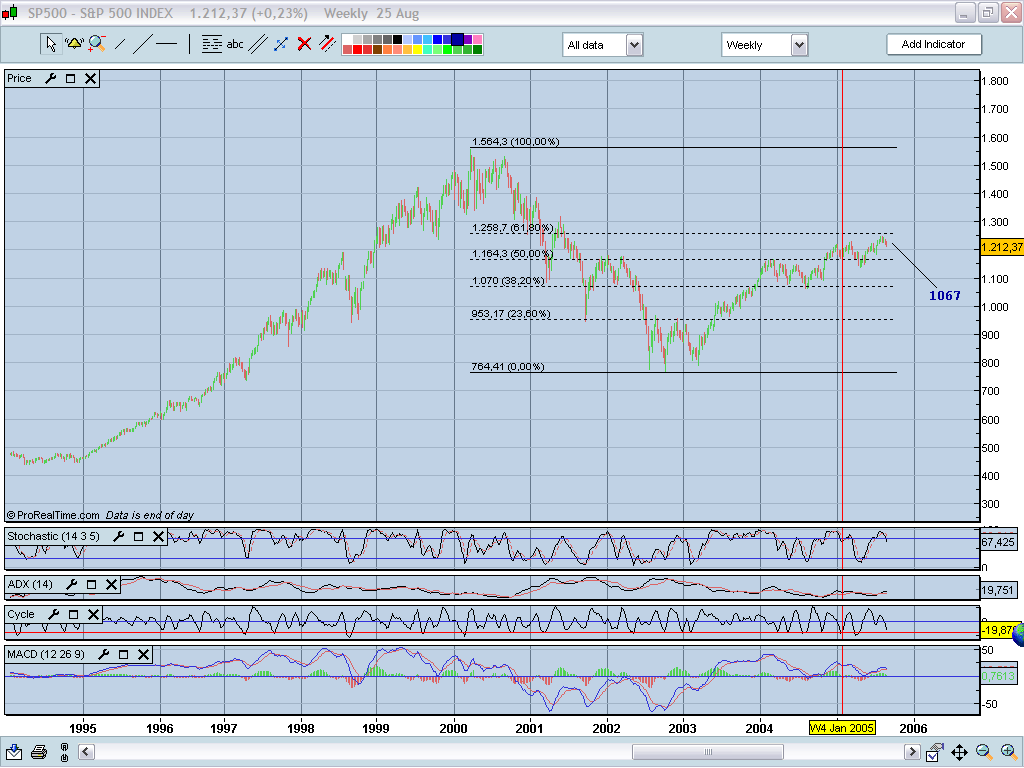This screenshot has width=1024, height=768.
Task: Click the printer icon
Action: tap(39, 752)
